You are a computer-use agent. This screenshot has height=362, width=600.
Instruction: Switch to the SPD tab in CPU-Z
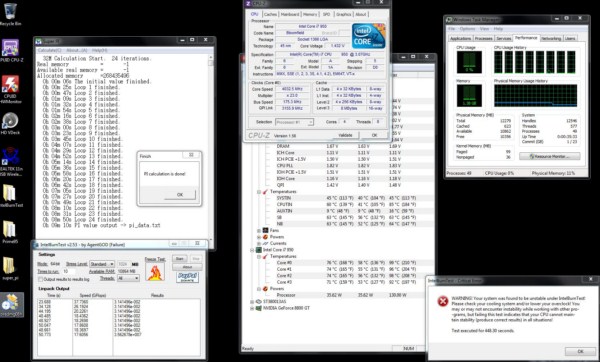click(x=326, y=14)
